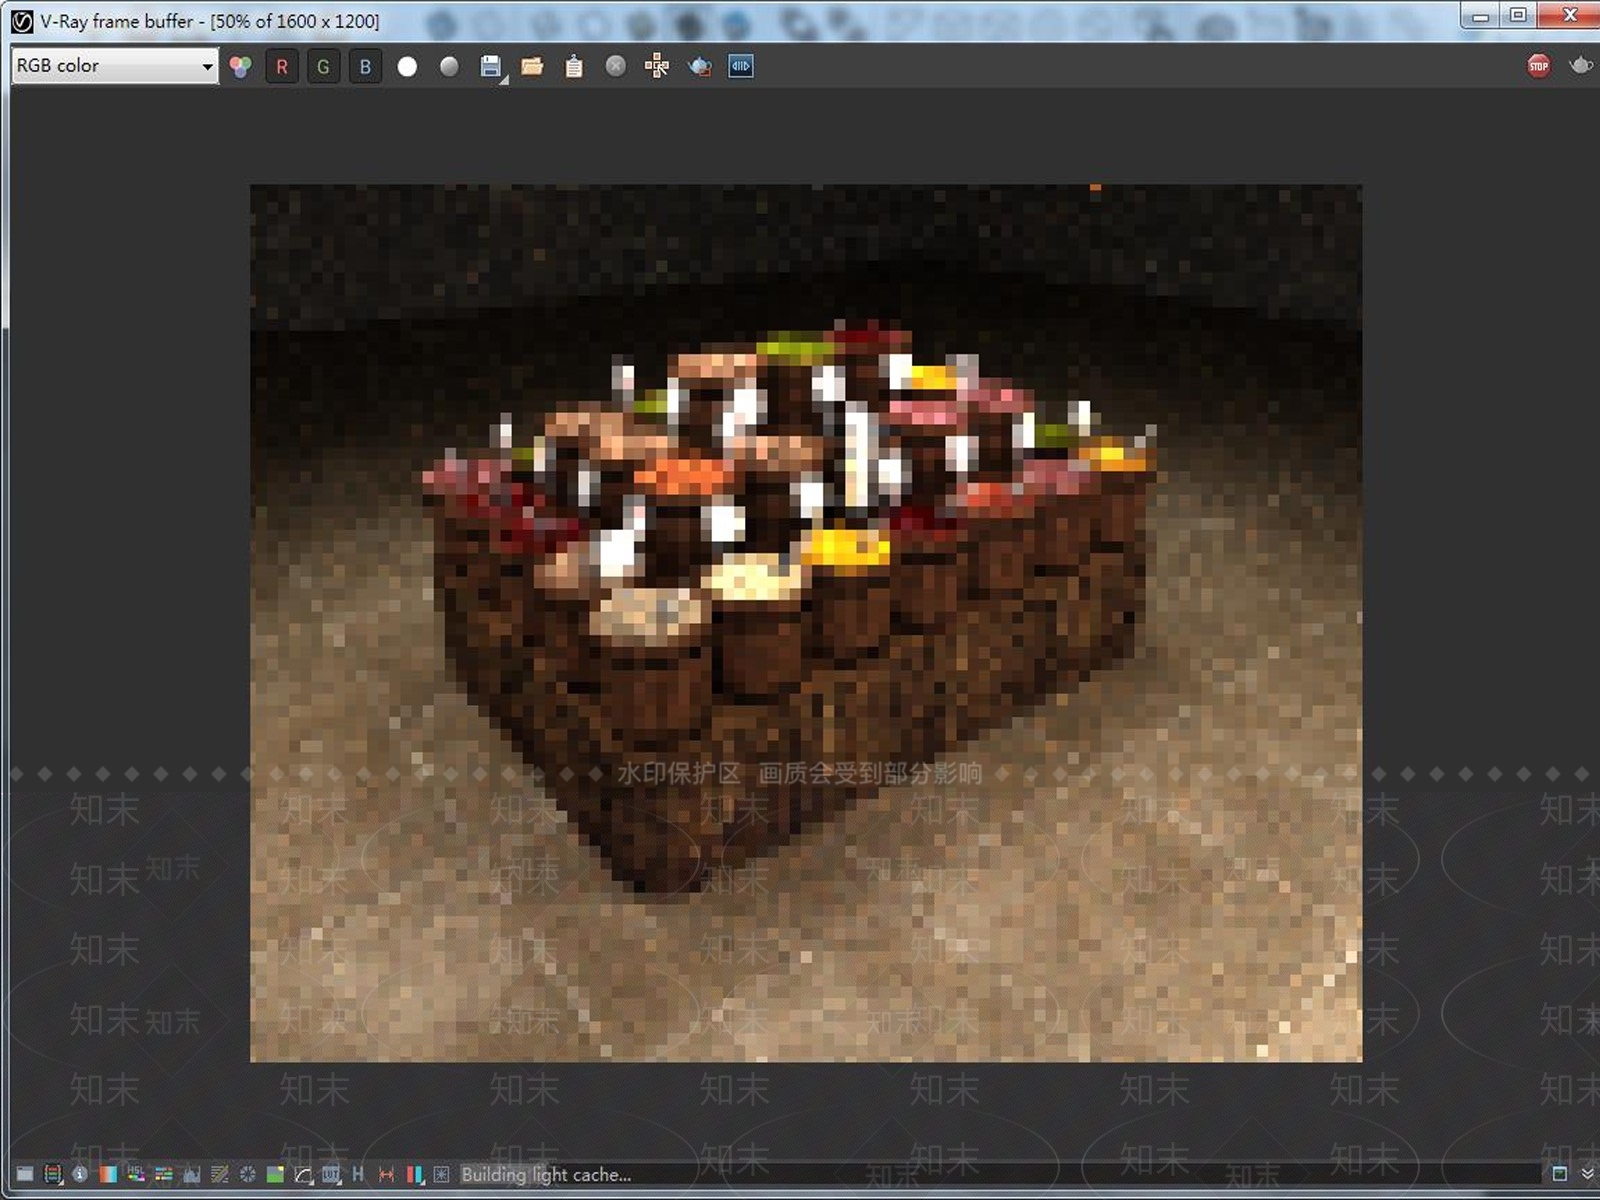Screen dimensions: 1600x1200
Task: Enable track mouse while rendering
Action: click(657, 67)
